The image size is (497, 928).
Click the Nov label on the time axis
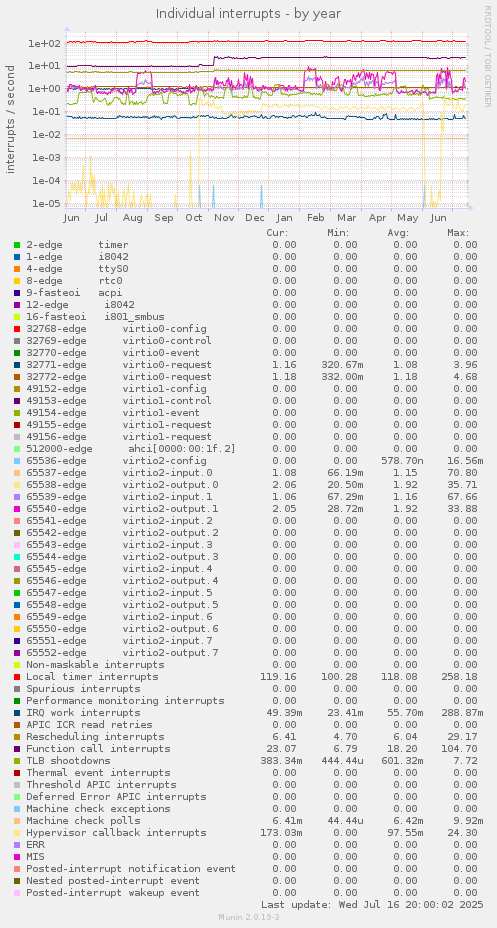point(224,218)
